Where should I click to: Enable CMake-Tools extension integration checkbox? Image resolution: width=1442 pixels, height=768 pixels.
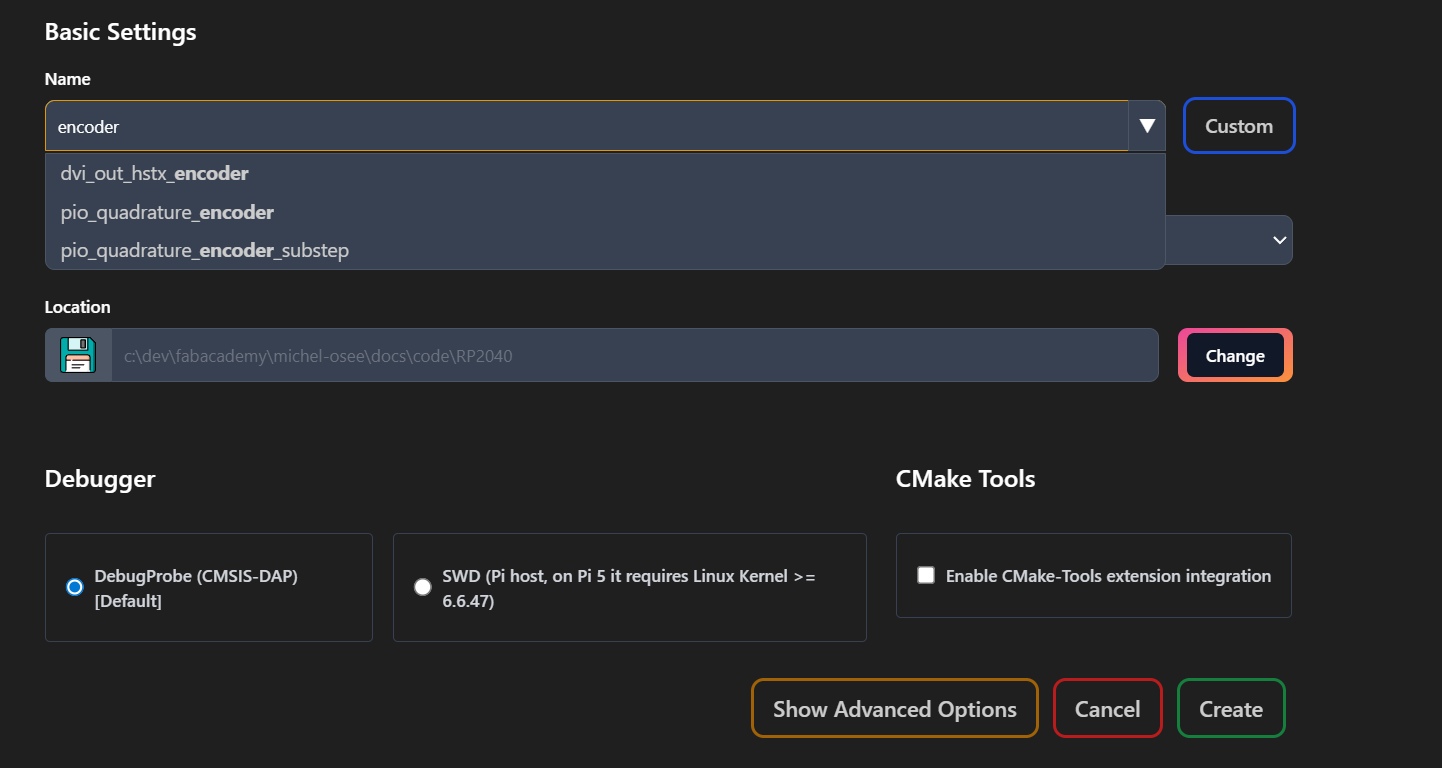tap(926, 575)
